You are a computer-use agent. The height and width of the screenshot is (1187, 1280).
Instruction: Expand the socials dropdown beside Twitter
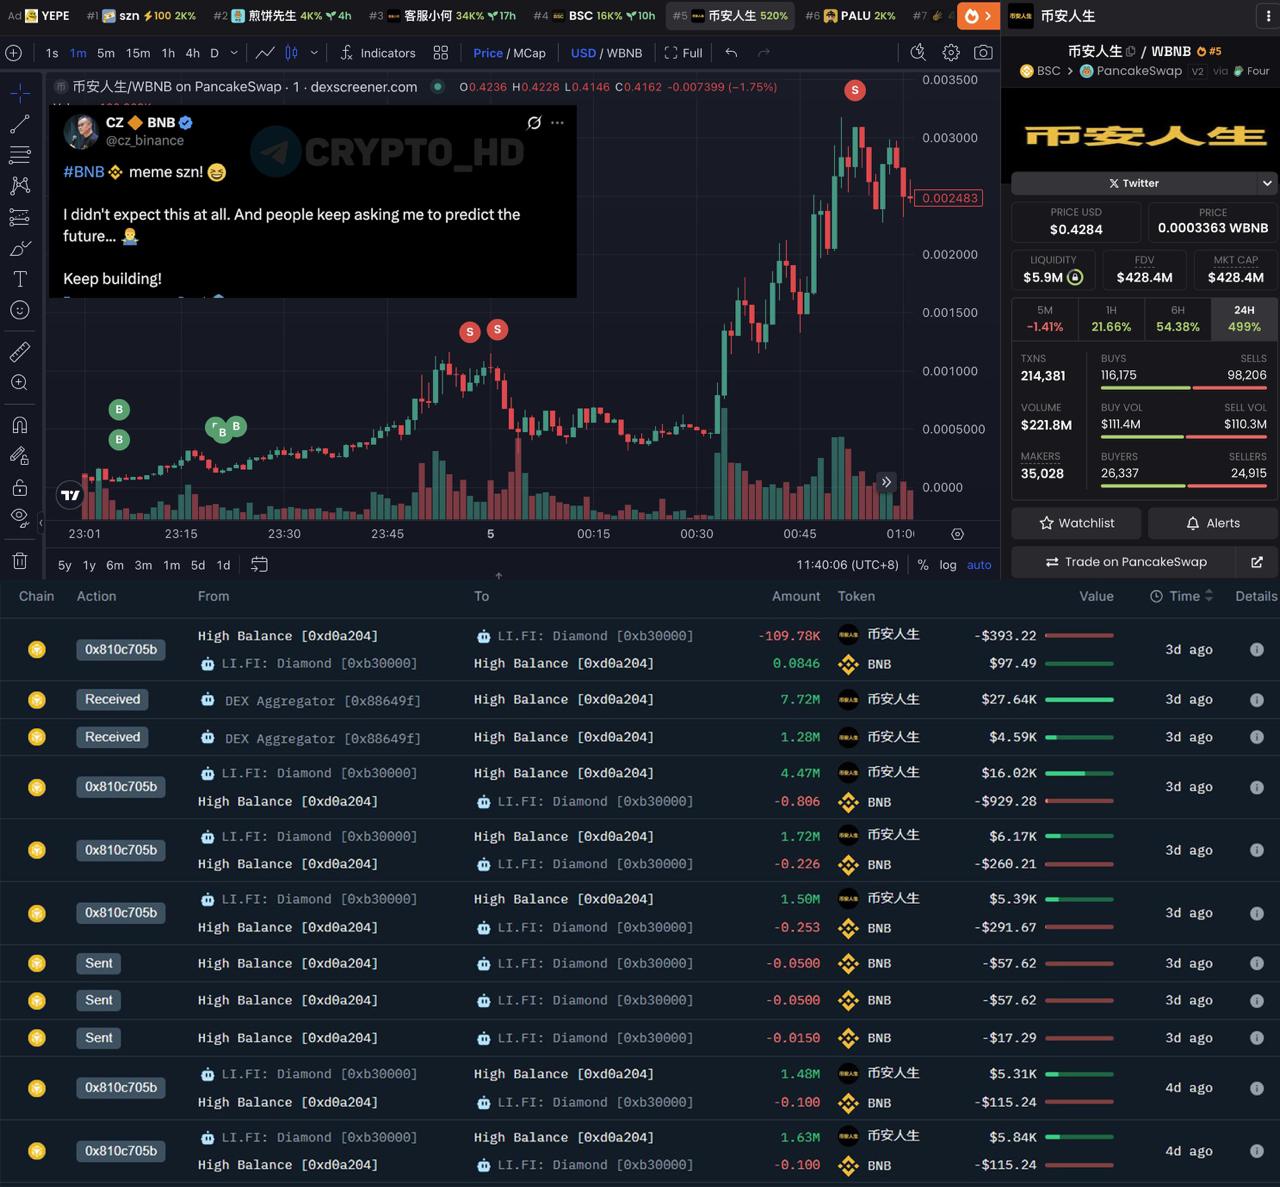(x=1267, y=183)
